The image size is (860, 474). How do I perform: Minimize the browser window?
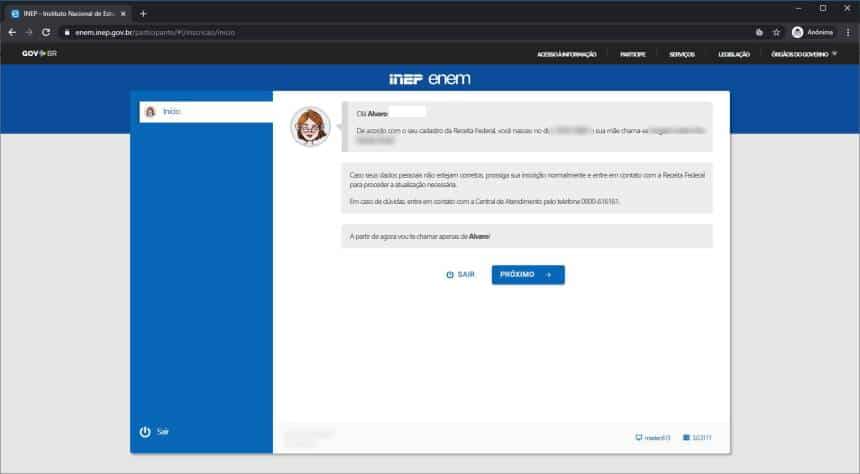799,8
